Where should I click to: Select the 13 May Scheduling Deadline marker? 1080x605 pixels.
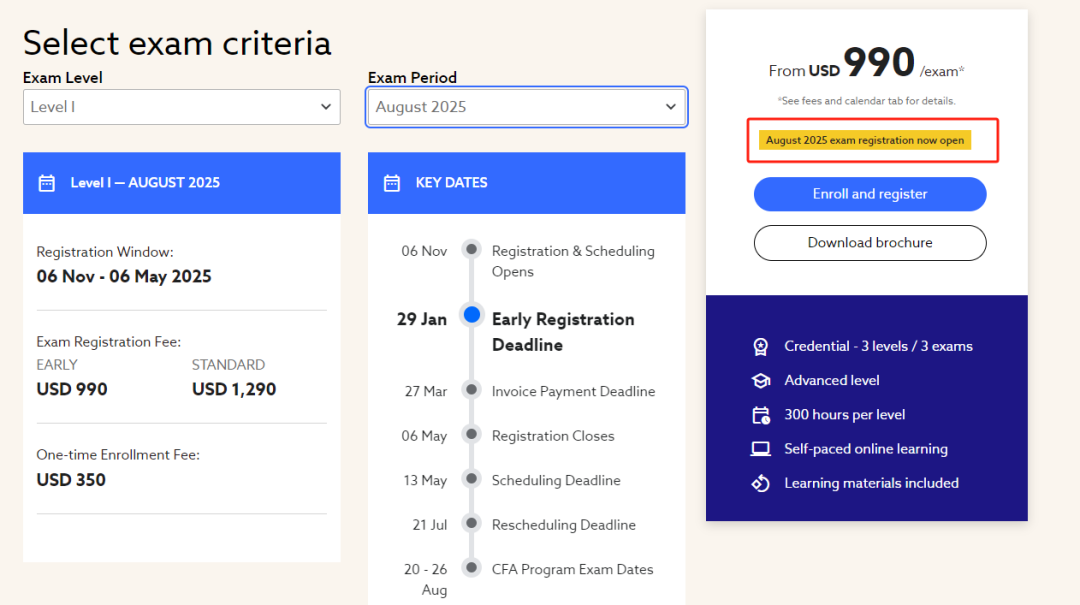pos(471,478)
